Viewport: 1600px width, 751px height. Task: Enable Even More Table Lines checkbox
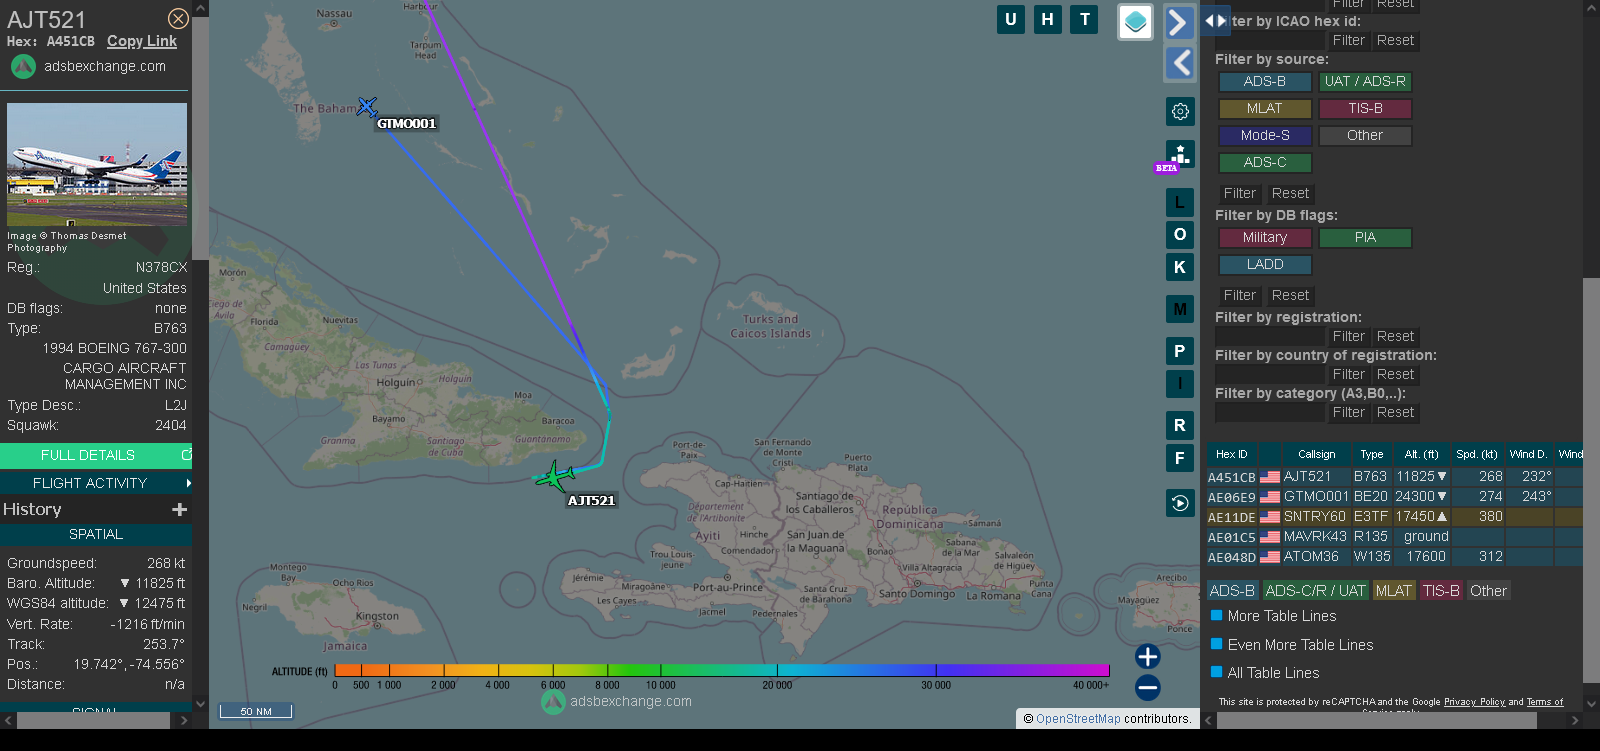pyautogui.click(x=1217, y=645)
